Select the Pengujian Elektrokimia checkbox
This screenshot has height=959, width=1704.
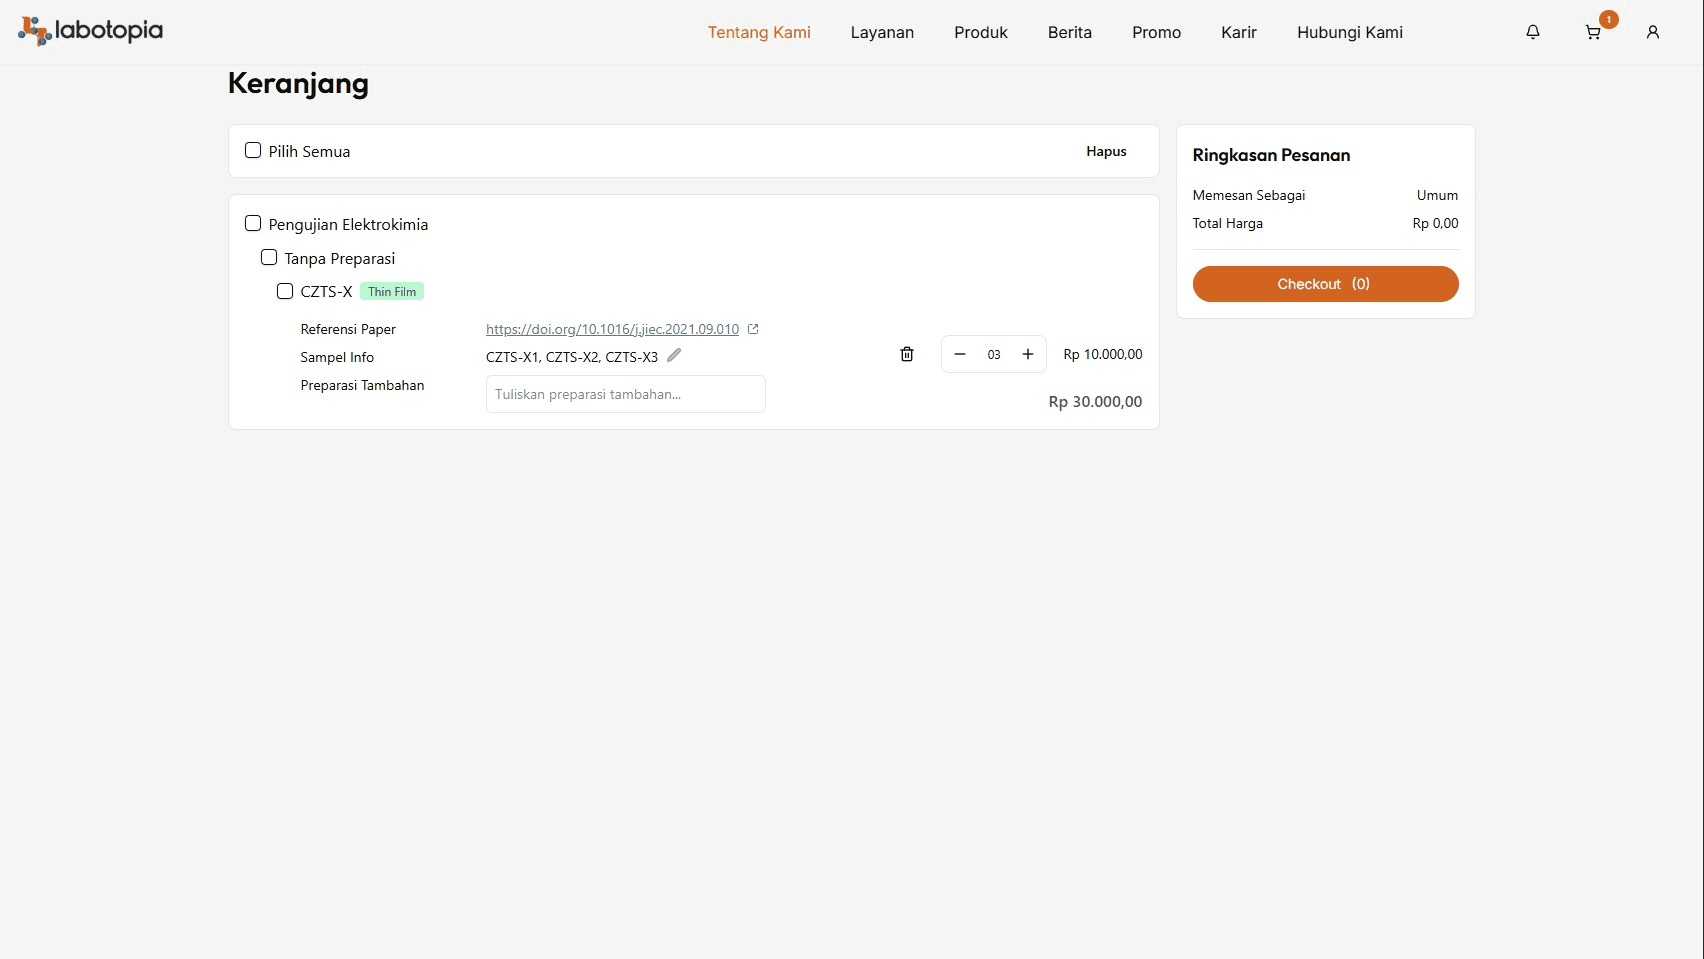pos(253,224)
